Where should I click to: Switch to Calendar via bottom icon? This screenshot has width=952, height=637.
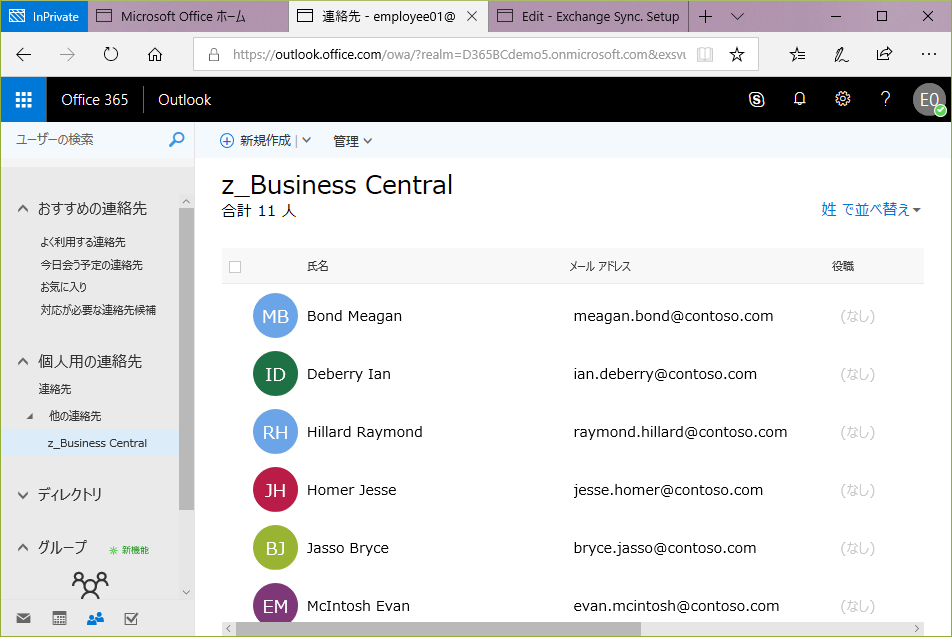tap(60, 618)
